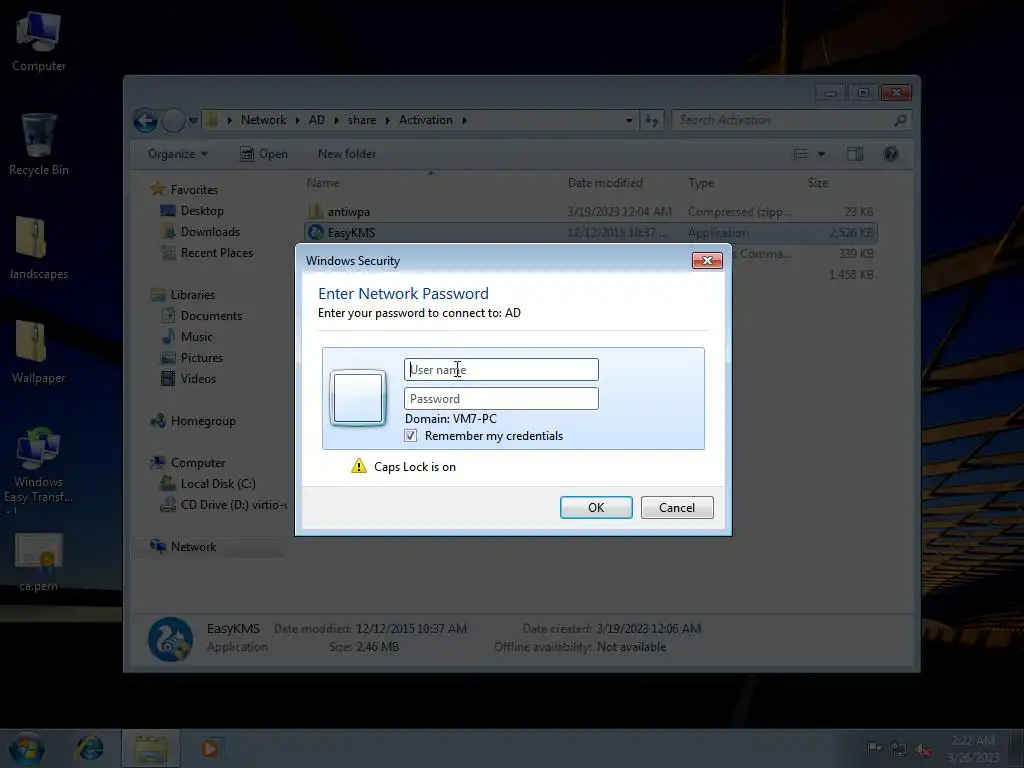Select CD Drive (D:) in navigation pane

pos(234,505)
